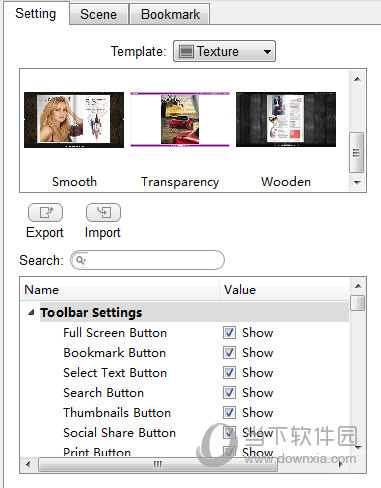Select the Thumbnails Button row name
Screen dimensions: 381x488
pos(117,413)
